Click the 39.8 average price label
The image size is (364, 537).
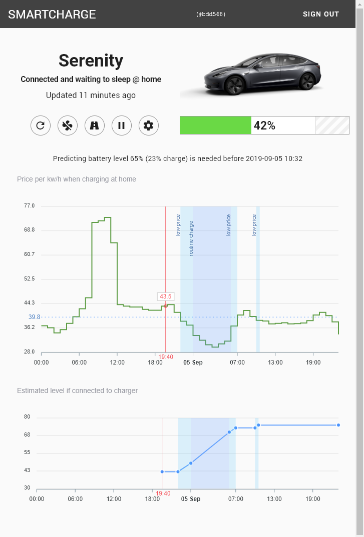pos(34,317)
